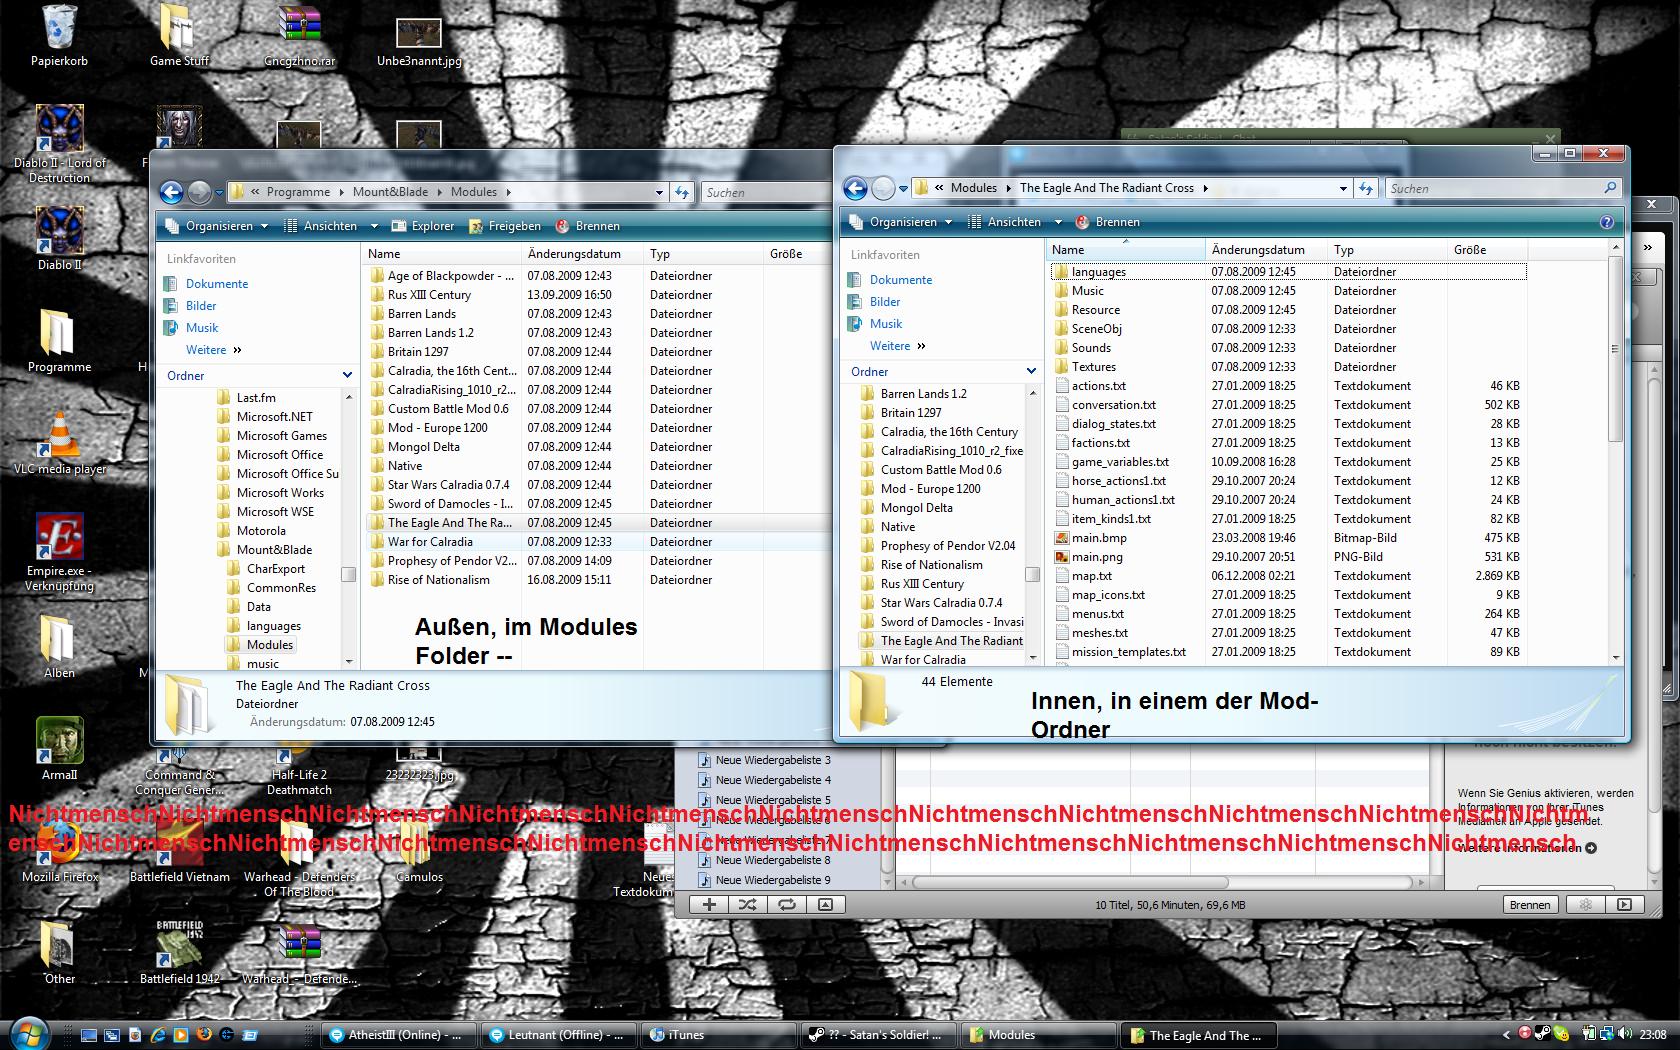The height and width of the screenshot is (1050, 1680).
Task: Open Unbe3nannt.jpg desktop image
Action: 419,40
